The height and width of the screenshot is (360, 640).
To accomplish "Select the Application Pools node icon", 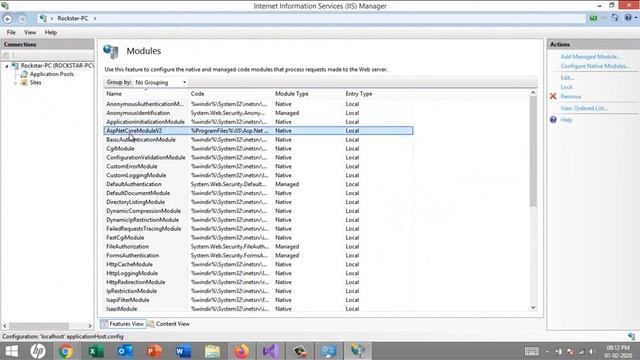I will [24, 74].
